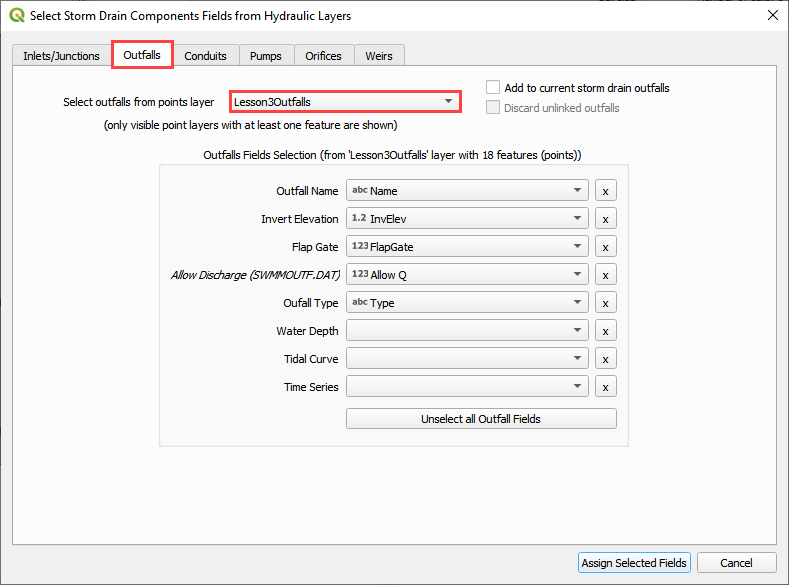
Task: Clear the Tidal Curve field with x
Action: [605, 359]
